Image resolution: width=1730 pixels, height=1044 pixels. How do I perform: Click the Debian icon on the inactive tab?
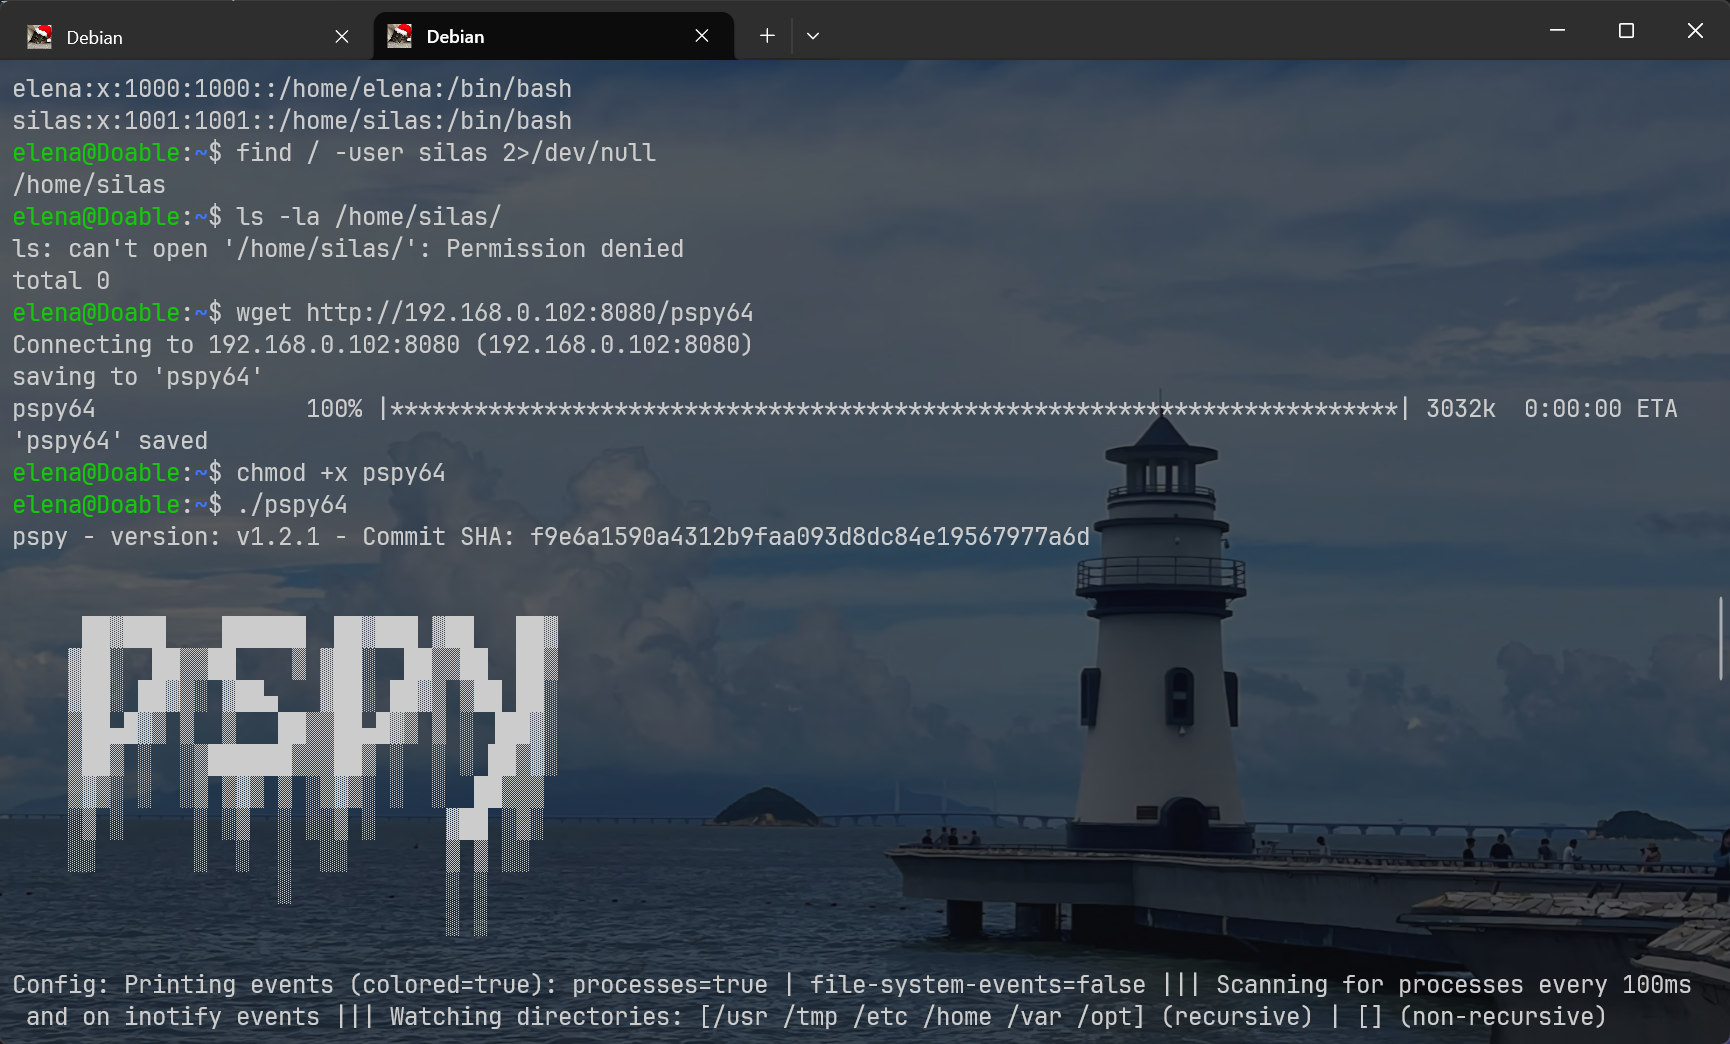click(x=39, y=37)
